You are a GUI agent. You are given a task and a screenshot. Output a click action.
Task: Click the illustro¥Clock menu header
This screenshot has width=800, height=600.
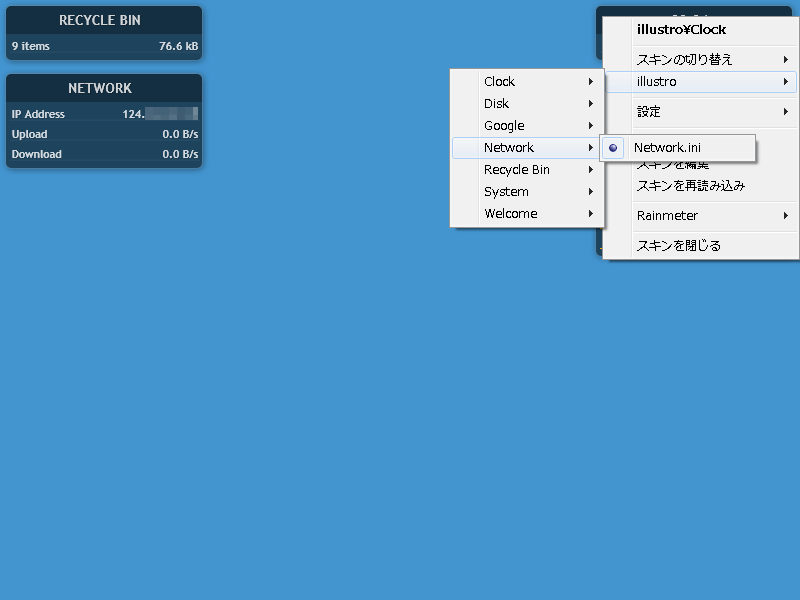681,30
